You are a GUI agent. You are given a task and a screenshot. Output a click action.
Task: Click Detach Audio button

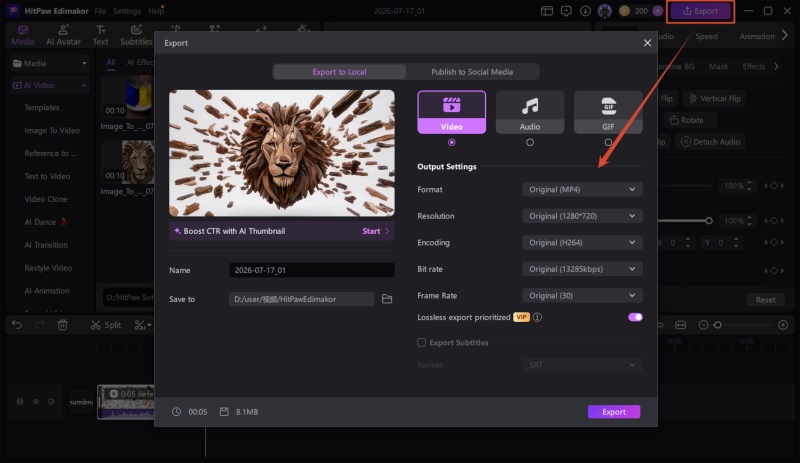coord(710,142)
